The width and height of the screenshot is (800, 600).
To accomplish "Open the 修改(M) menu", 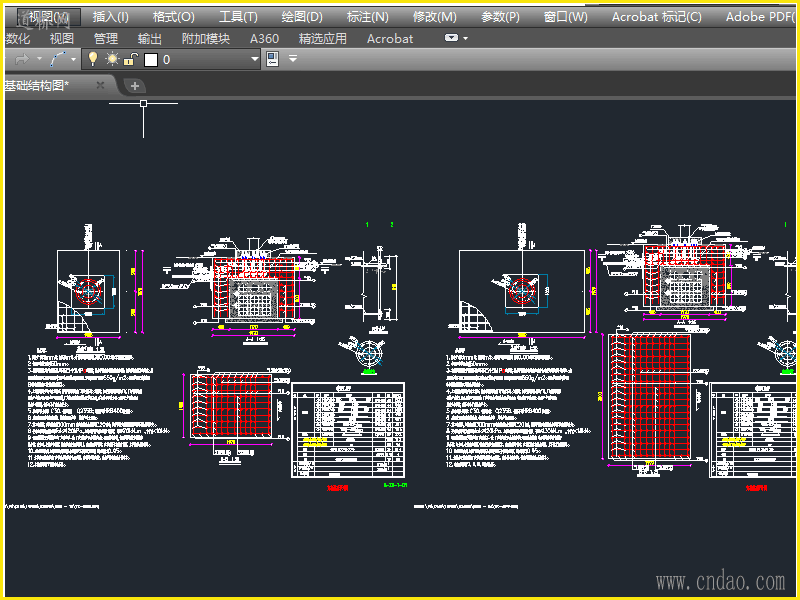I will tap(434, 16).
